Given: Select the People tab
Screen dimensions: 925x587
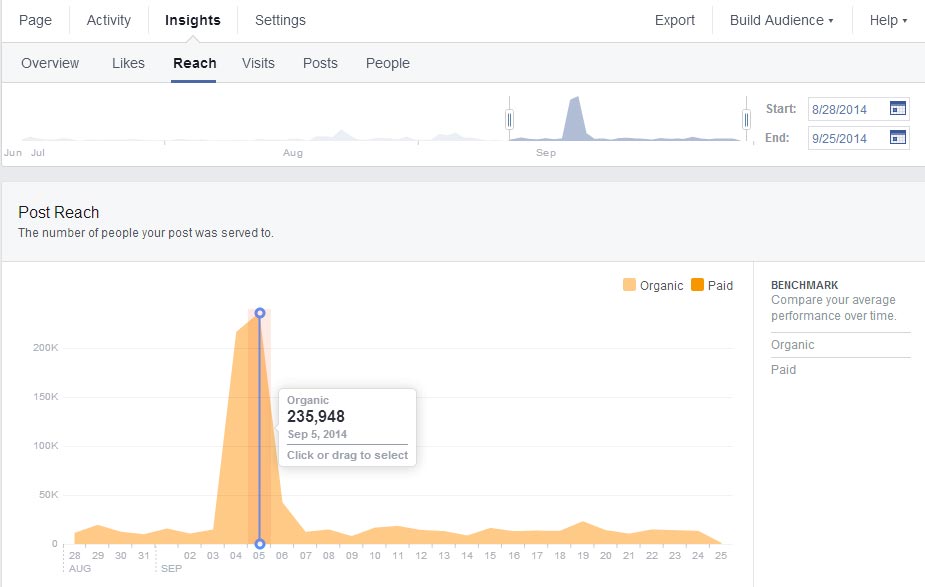Looking at the screenshot, I should pos(388,63).
